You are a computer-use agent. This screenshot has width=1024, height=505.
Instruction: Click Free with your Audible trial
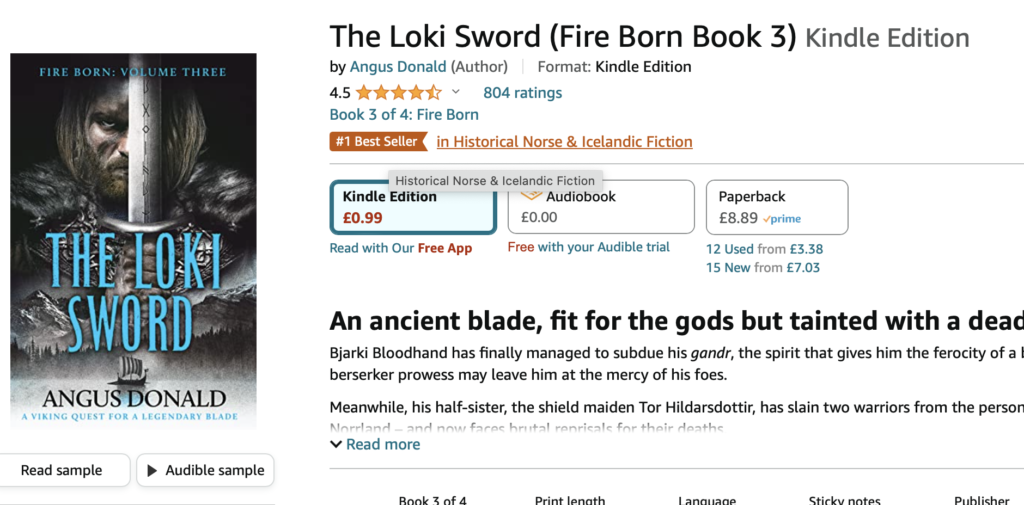pyautogui.click(x=588, y=247)
